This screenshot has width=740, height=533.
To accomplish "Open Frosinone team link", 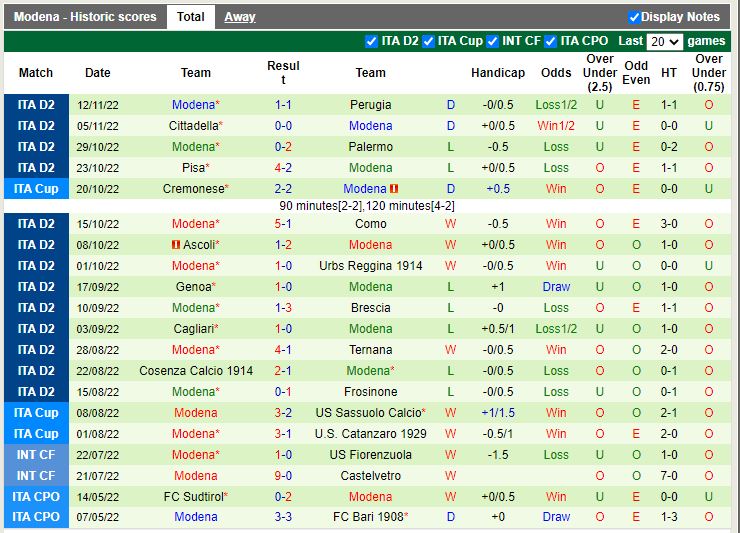I will (x=370, y=392).
